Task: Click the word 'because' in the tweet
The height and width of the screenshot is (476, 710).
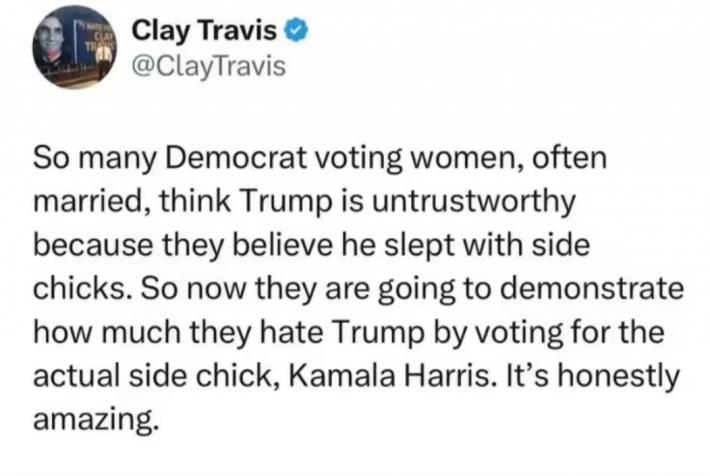Action: 94,245
